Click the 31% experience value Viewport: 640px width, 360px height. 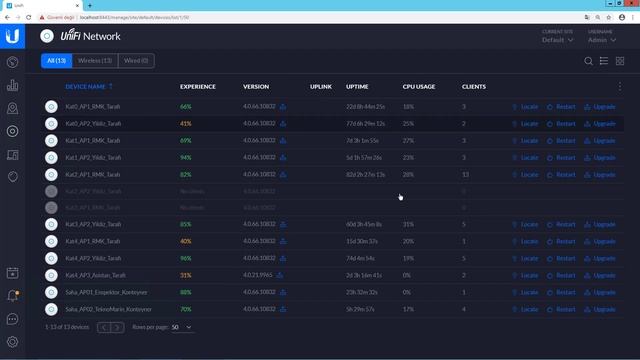186,276
